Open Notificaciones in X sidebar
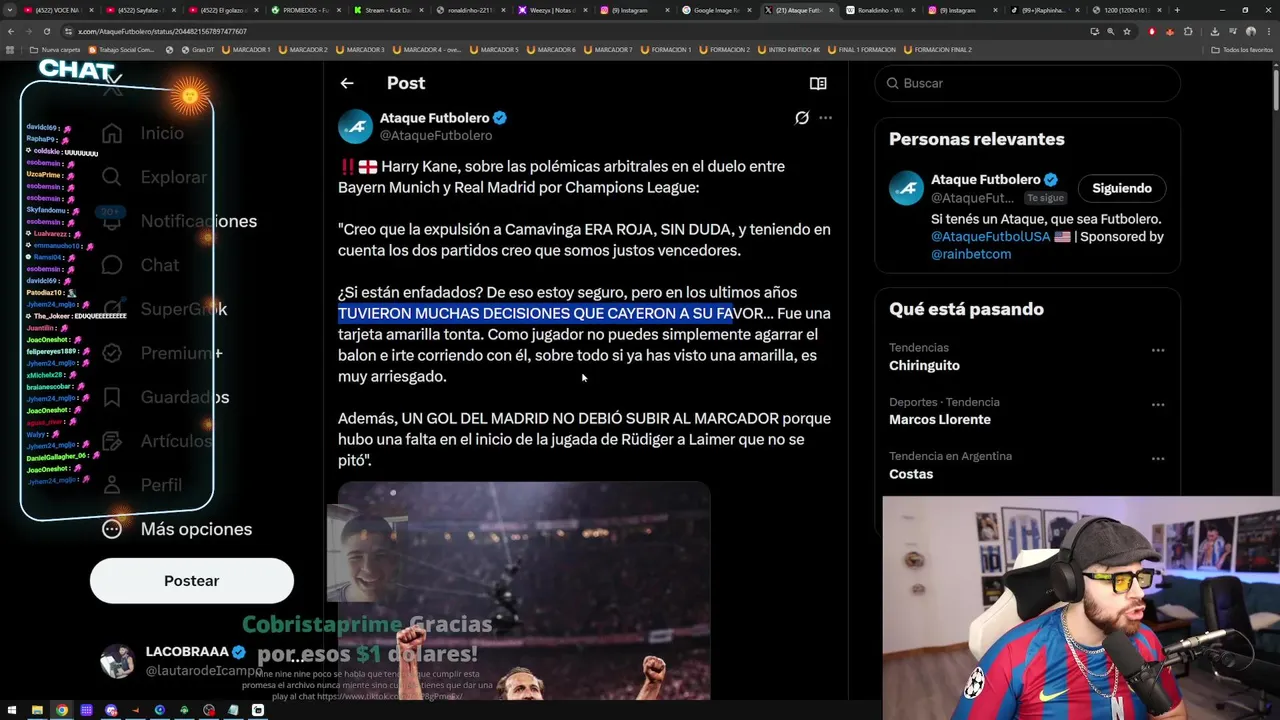This screenshot has height=720, width=1280. click(179, 221)
